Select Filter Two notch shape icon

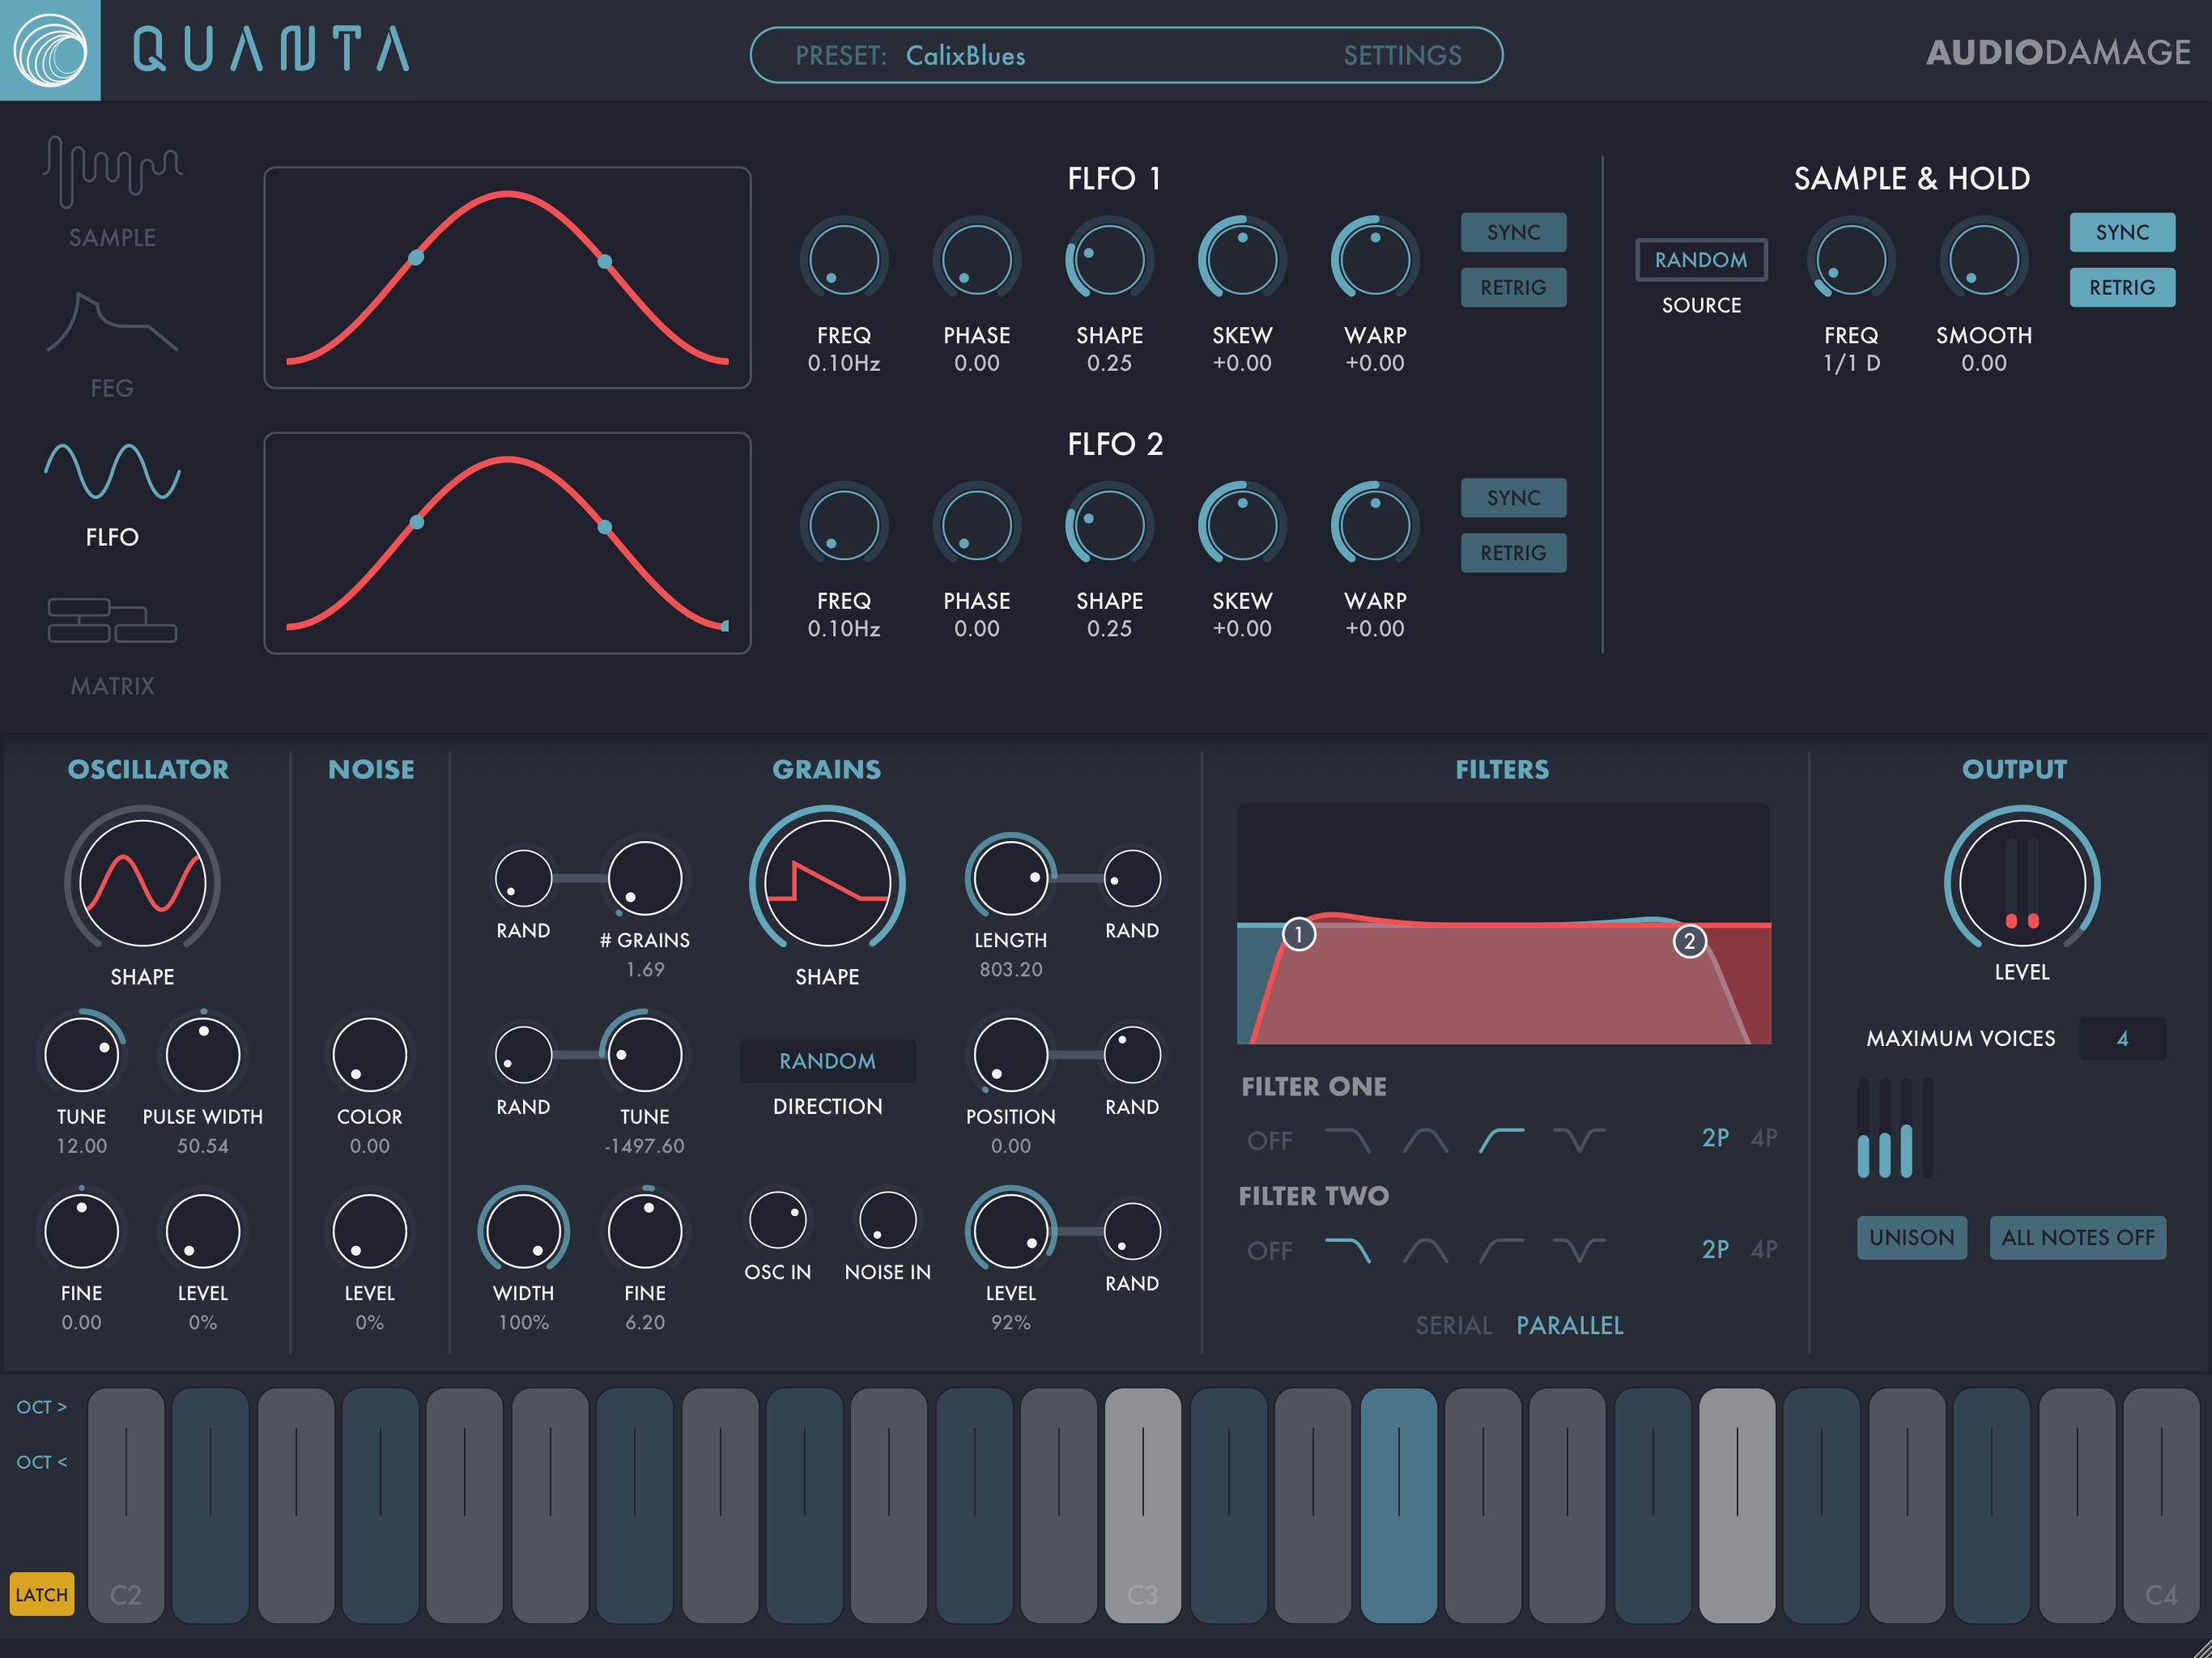1578,1250
